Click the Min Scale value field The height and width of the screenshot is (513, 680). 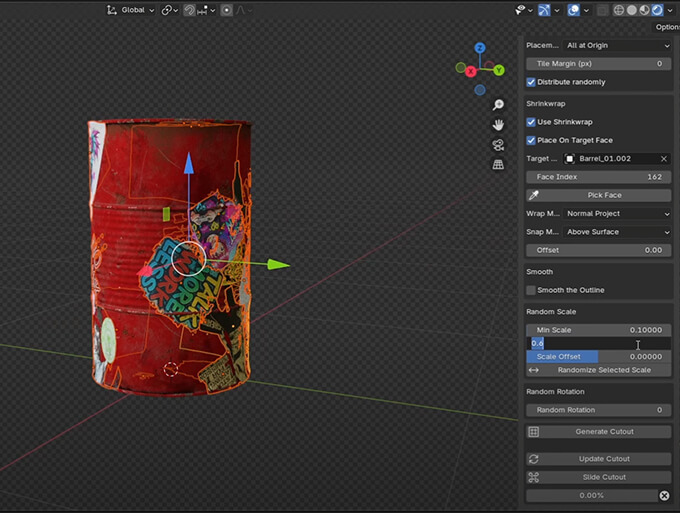(x=598, y=330)
